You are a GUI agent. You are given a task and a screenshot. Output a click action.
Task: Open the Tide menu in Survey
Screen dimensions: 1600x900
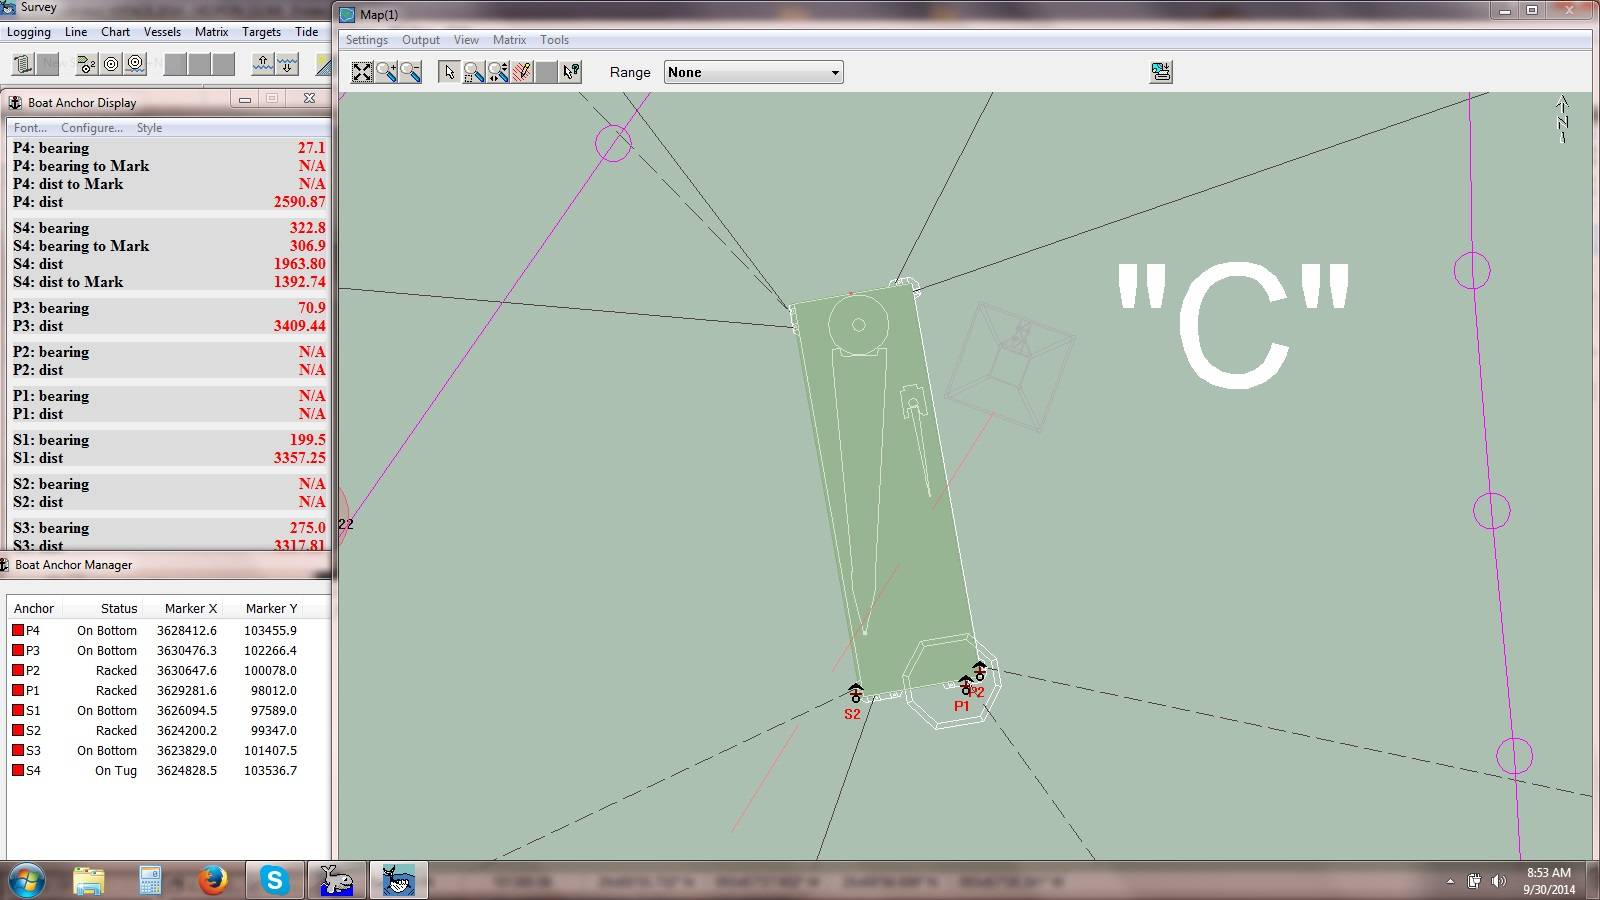pos(306,32)
